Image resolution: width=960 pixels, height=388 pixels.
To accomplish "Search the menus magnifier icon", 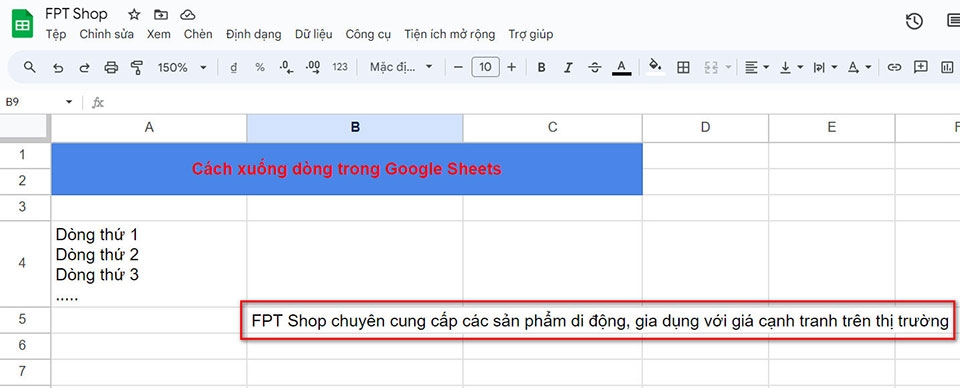I will tap(29, 67).
